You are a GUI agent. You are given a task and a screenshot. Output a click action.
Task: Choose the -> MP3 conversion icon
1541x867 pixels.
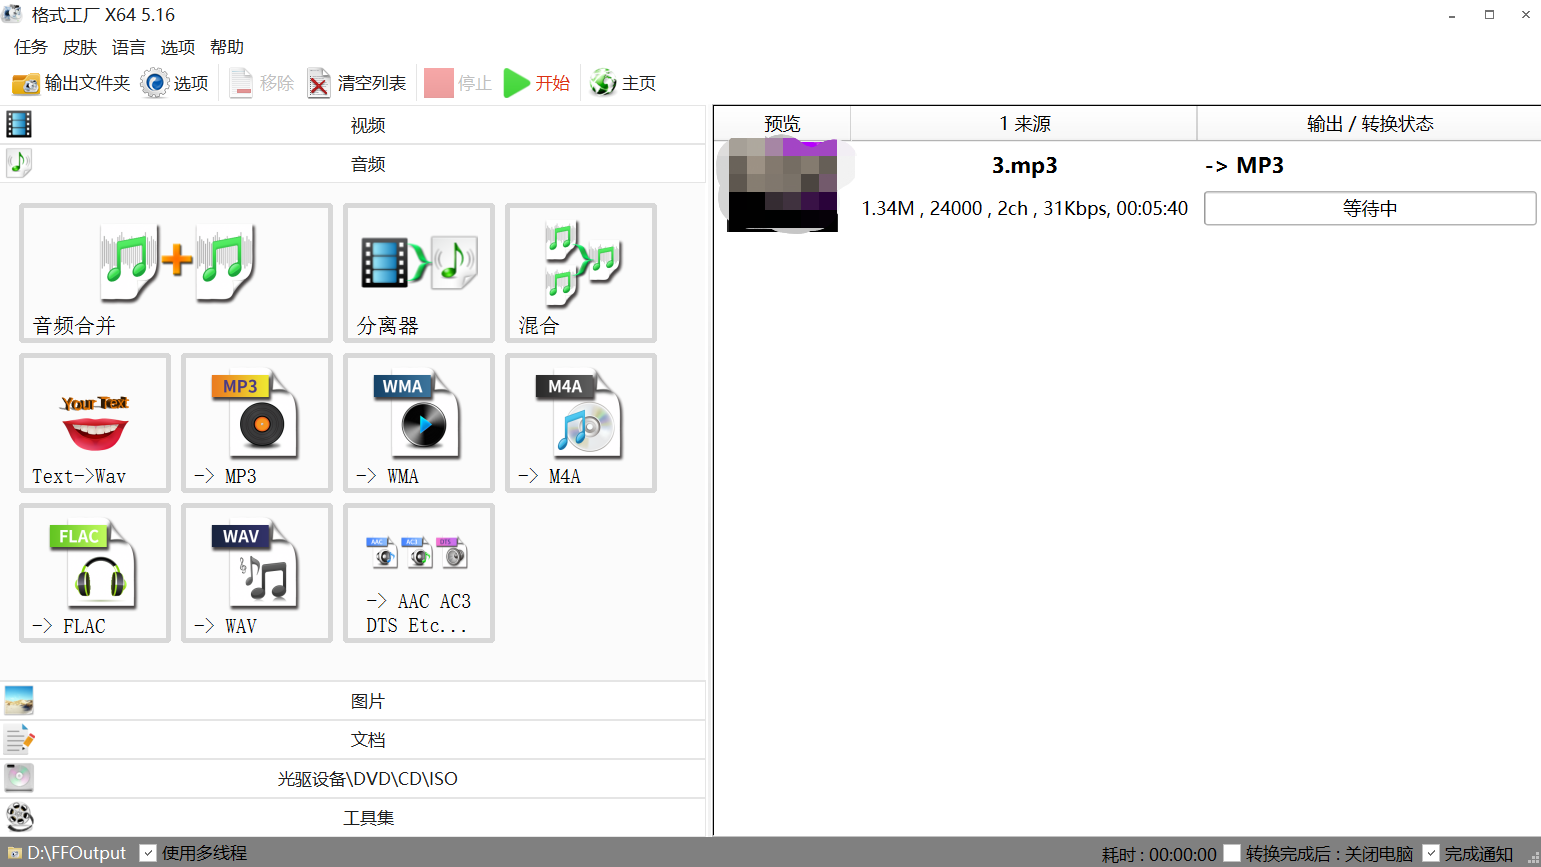[257, 423]
